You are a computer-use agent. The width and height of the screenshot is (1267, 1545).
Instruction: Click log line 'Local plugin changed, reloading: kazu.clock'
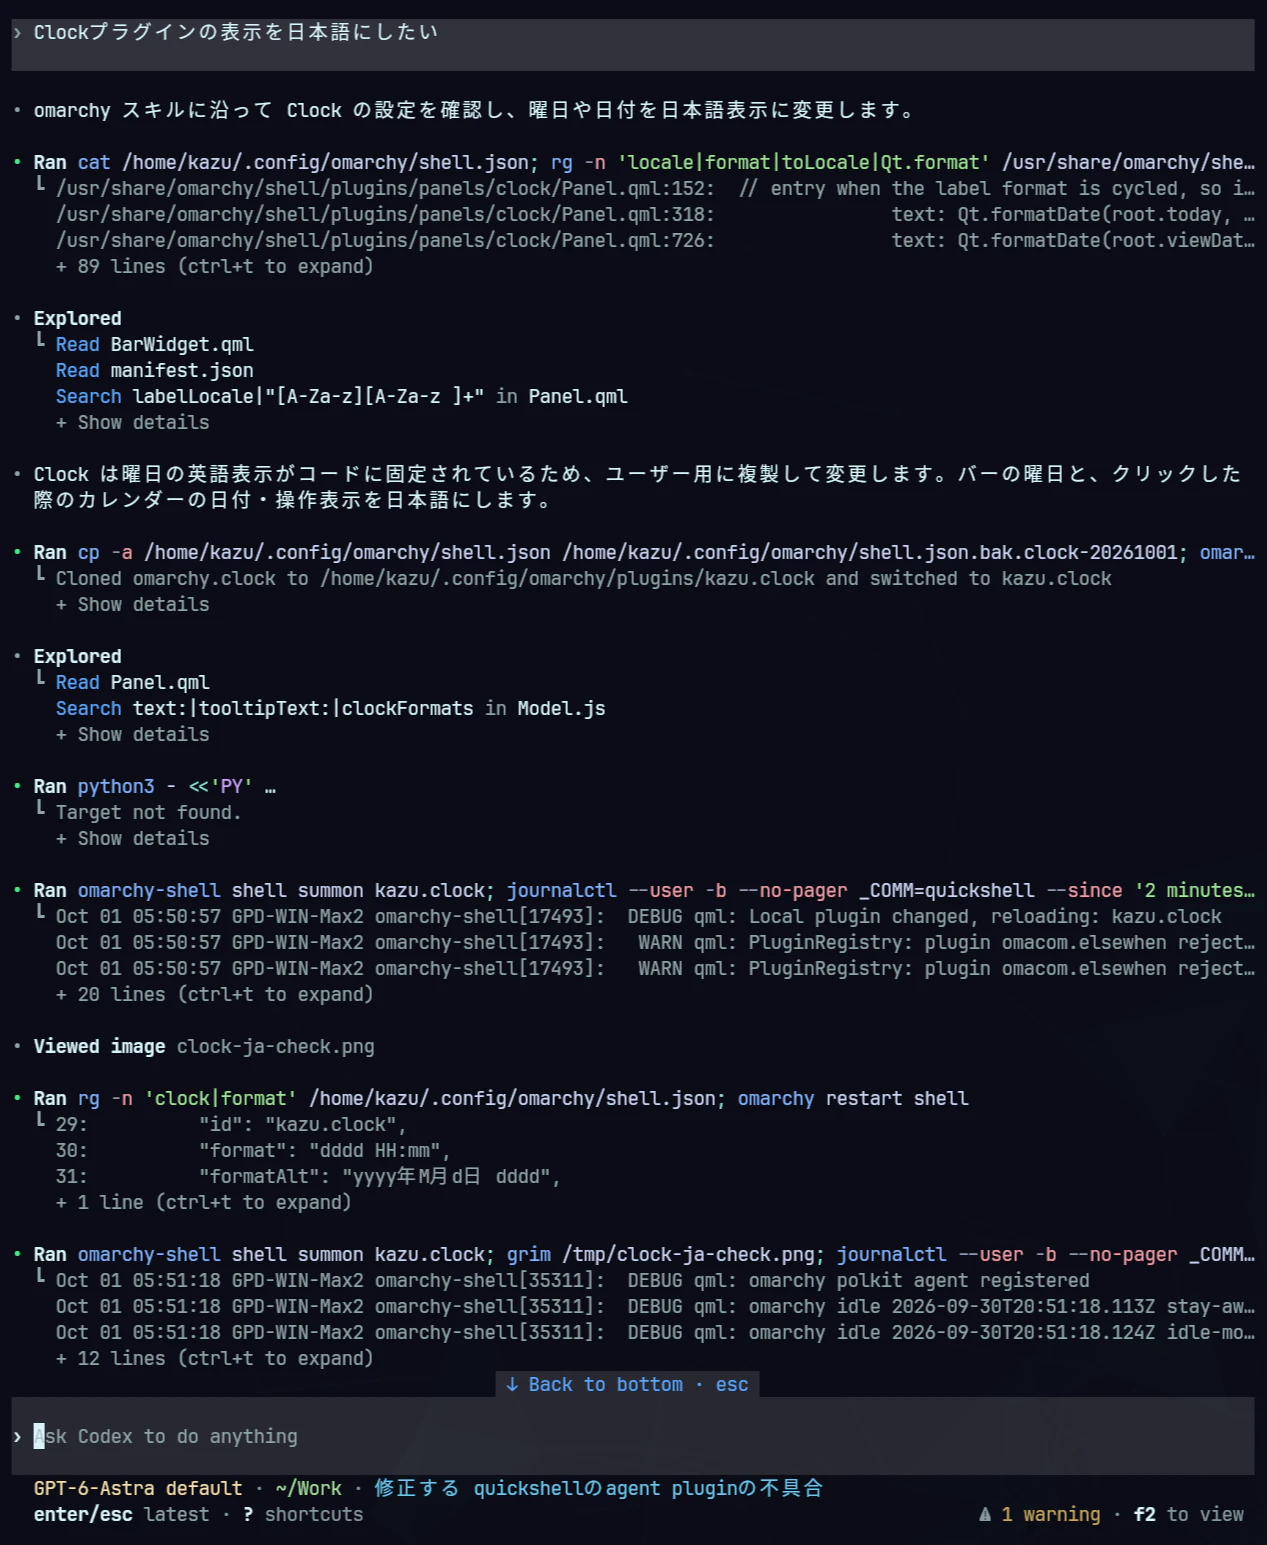pos(638,916)
